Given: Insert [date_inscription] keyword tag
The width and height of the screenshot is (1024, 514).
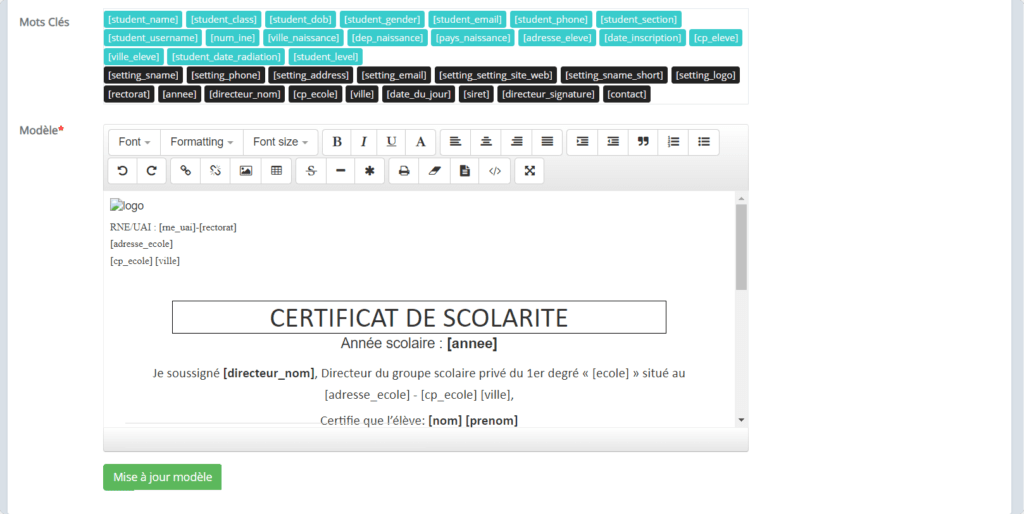Looking at the screenshot, I should click(642, 37).
